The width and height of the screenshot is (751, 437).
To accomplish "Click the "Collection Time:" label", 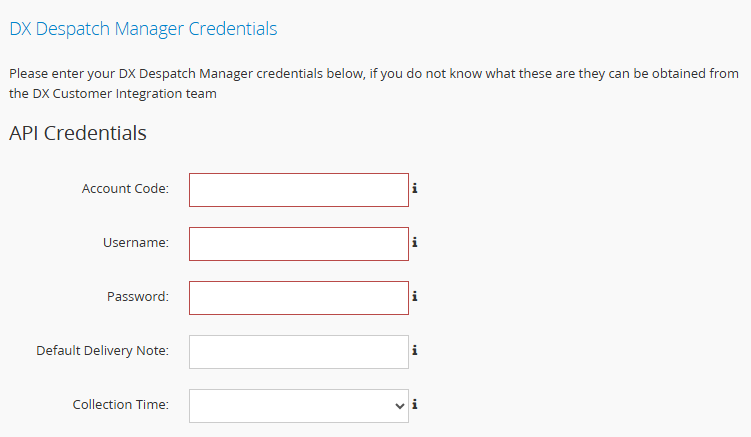I will tap(120, 404).
